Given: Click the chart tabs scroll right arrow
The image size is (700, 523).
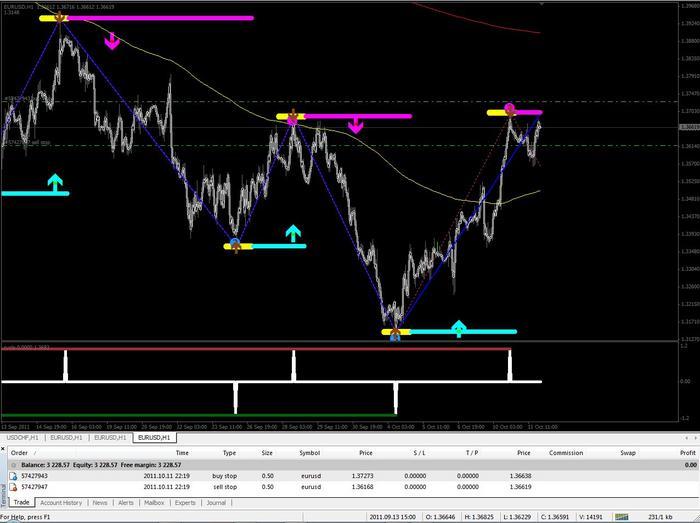Looking at the screenshot, I should coord(695,438).
